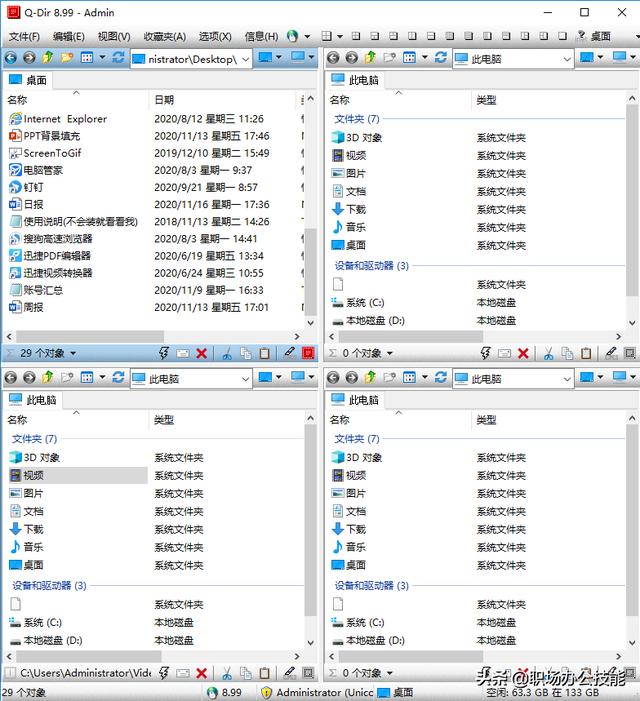Select 电脑管家 in the desktop list

click(36, 170)
